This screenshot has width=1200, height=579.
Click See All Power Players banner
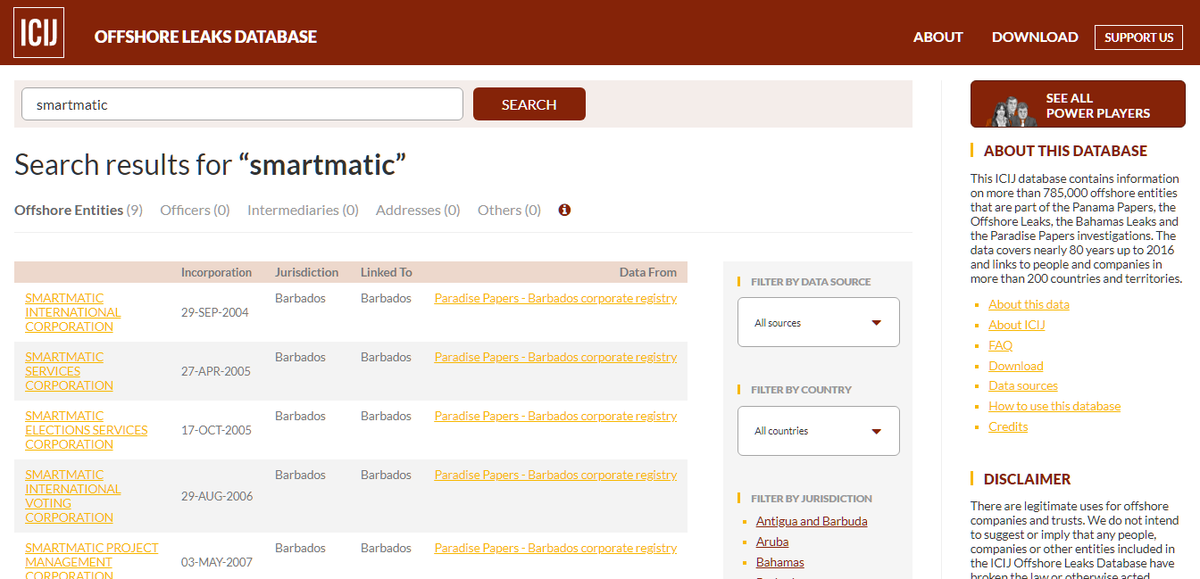click(1077, 104)
